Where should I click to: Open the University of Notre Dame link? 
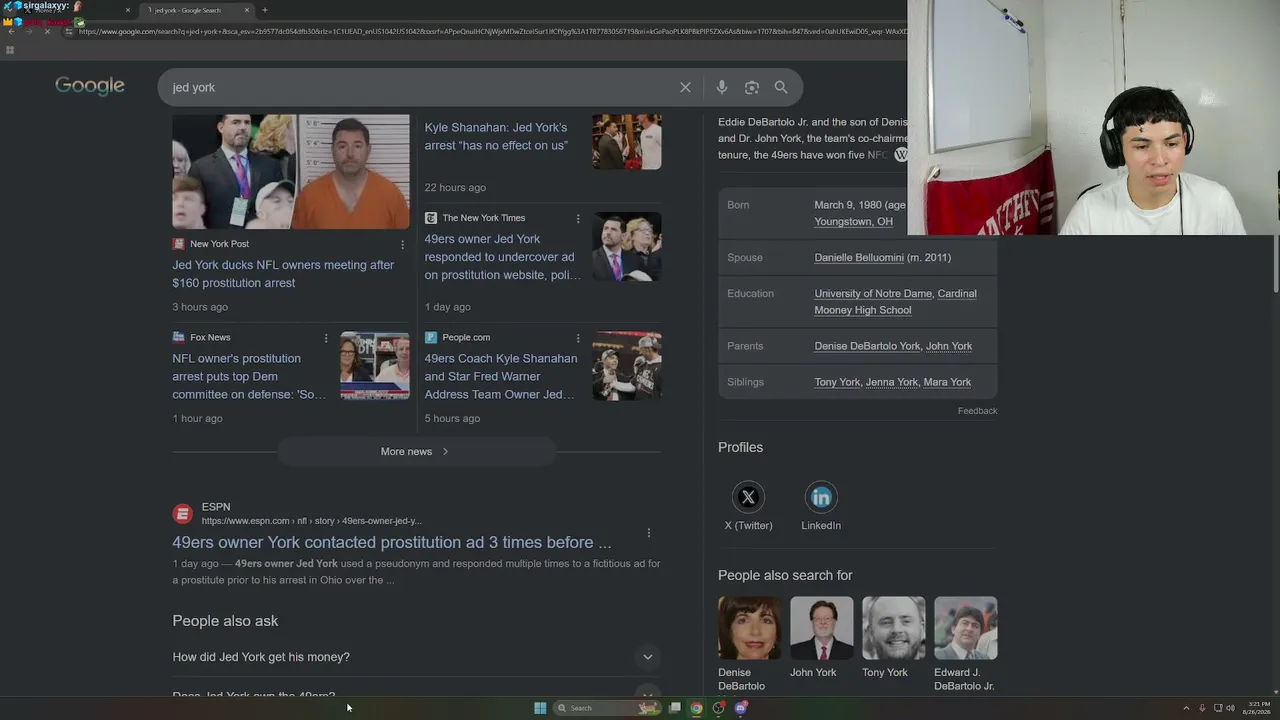873,294
